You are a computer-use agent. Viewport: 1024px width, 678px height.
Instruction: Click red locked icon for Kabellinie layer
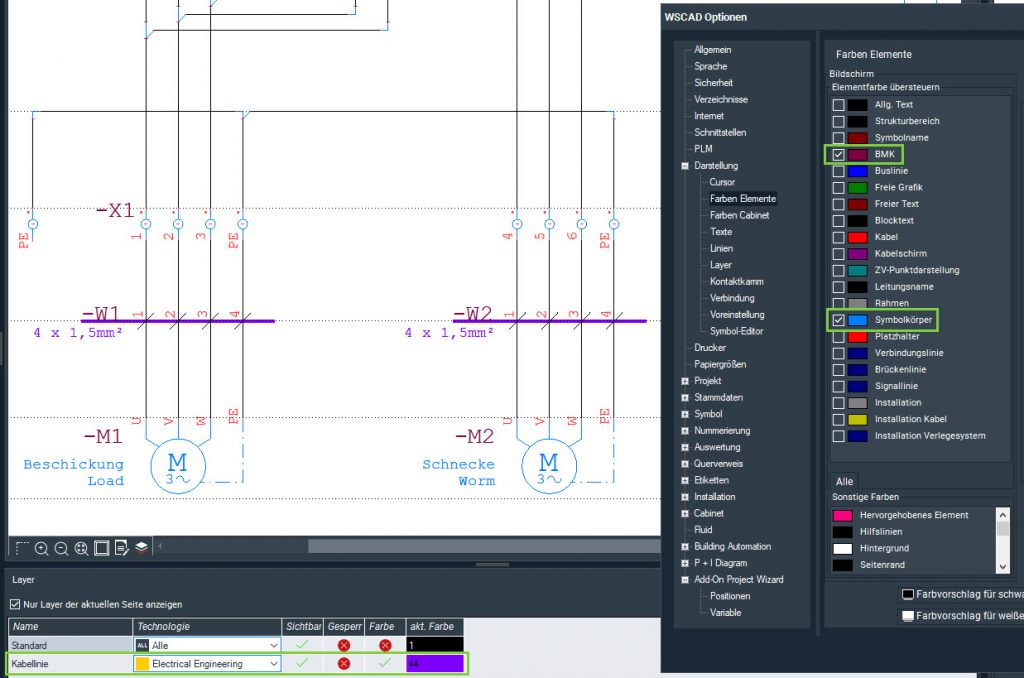pyautogui.click(x=344, y=663)
